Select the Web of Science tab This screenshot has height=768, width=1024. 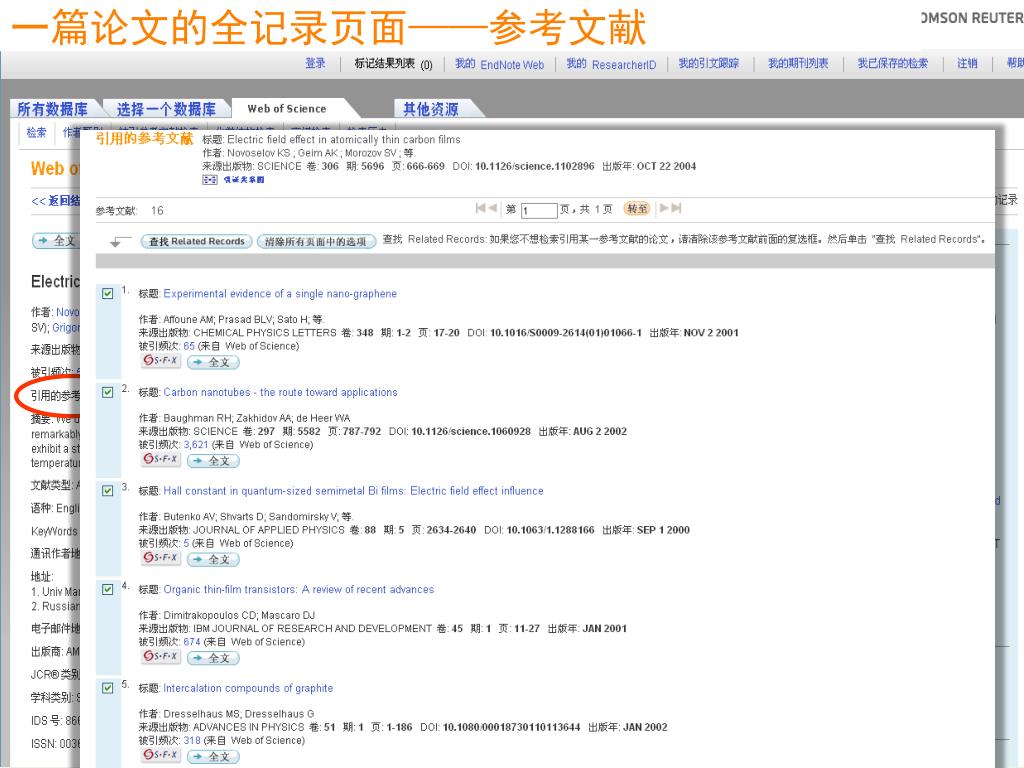pyautogui.click(x=287, y=109)
